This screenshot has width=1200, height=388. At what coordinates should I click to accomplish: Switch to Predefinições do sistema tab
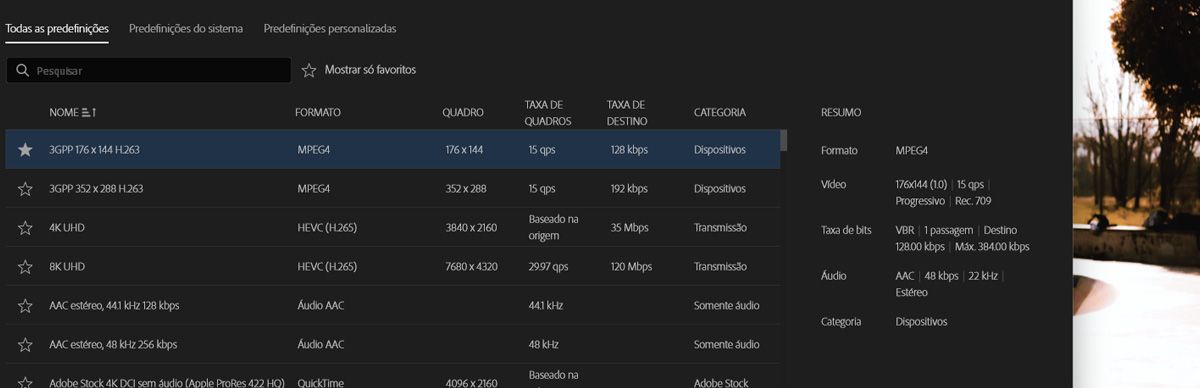point(186,28)
